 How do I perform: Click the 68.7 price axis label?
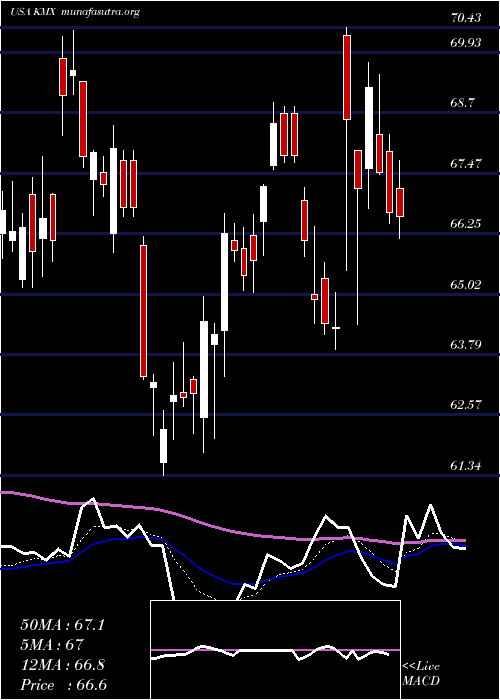coord(462,103)
